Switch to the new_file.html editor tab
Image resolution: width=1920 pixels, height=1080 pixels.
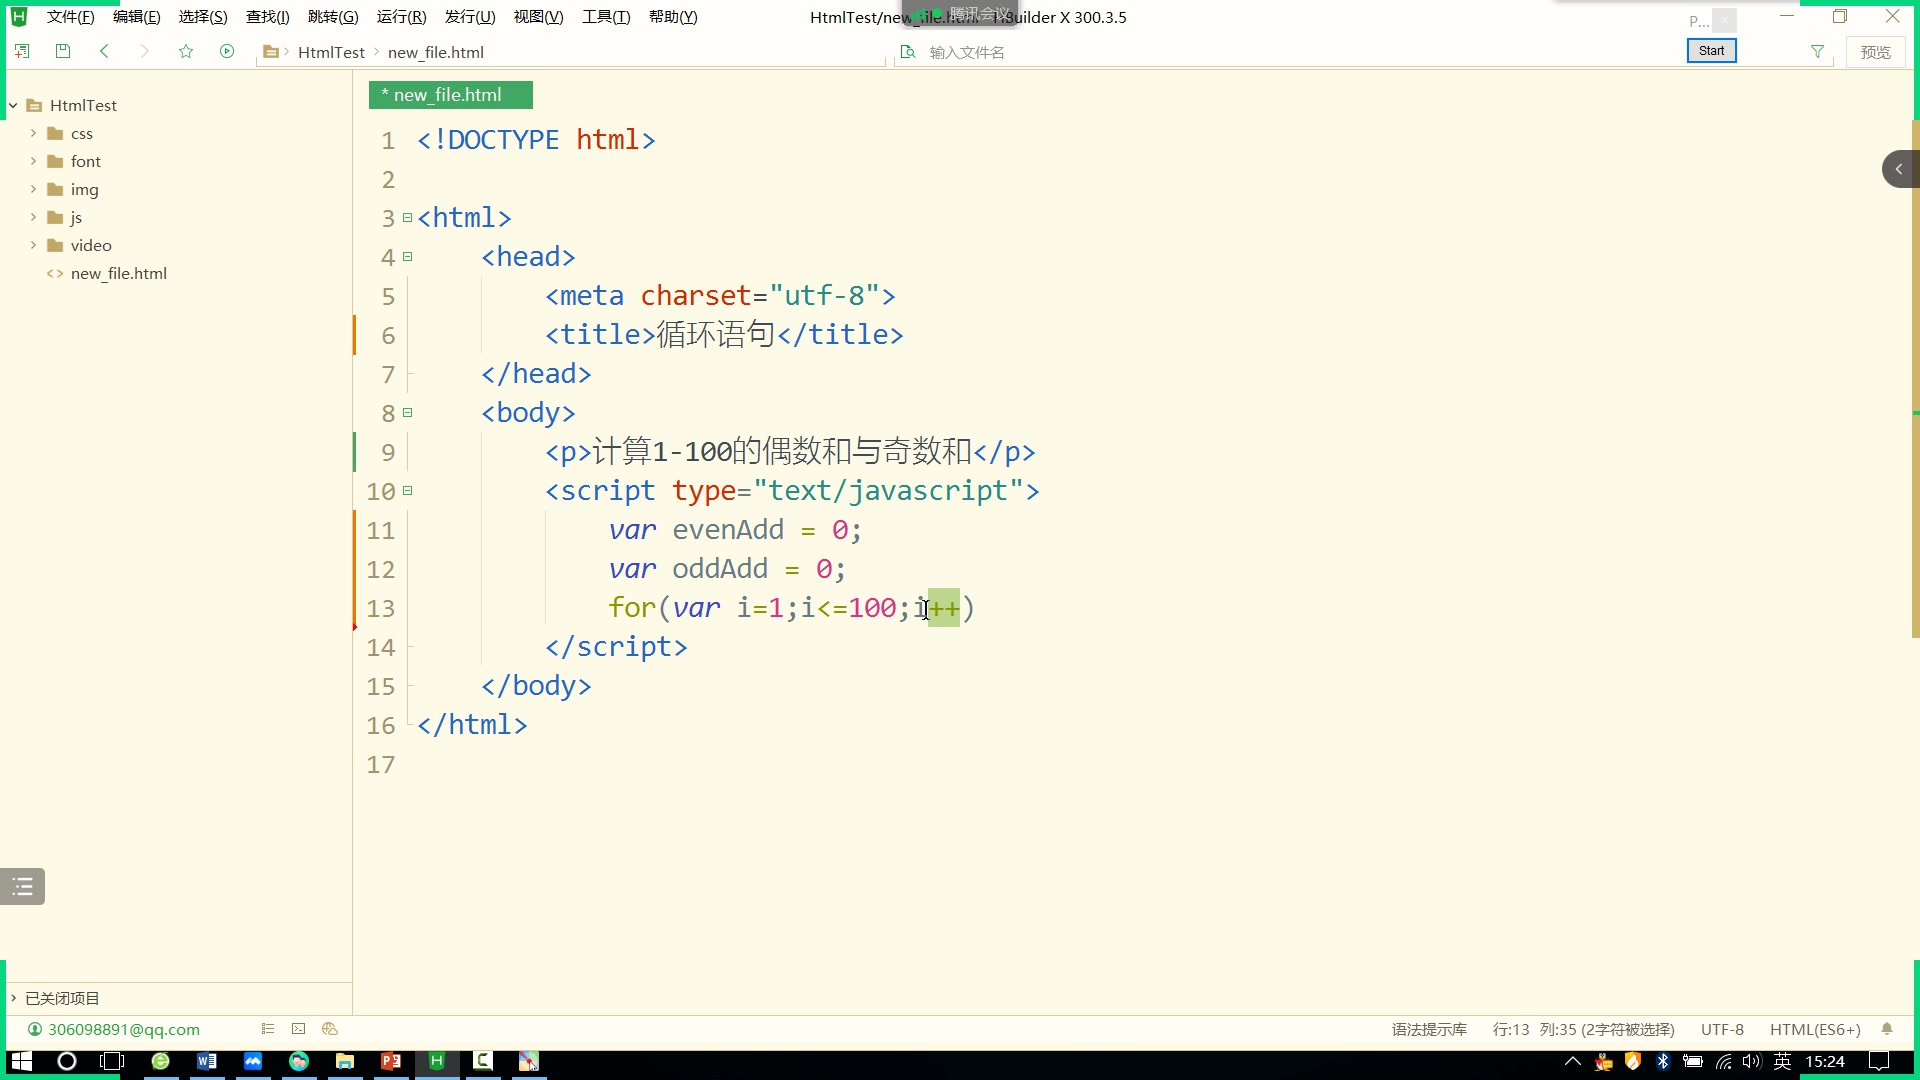pos(450,95)
